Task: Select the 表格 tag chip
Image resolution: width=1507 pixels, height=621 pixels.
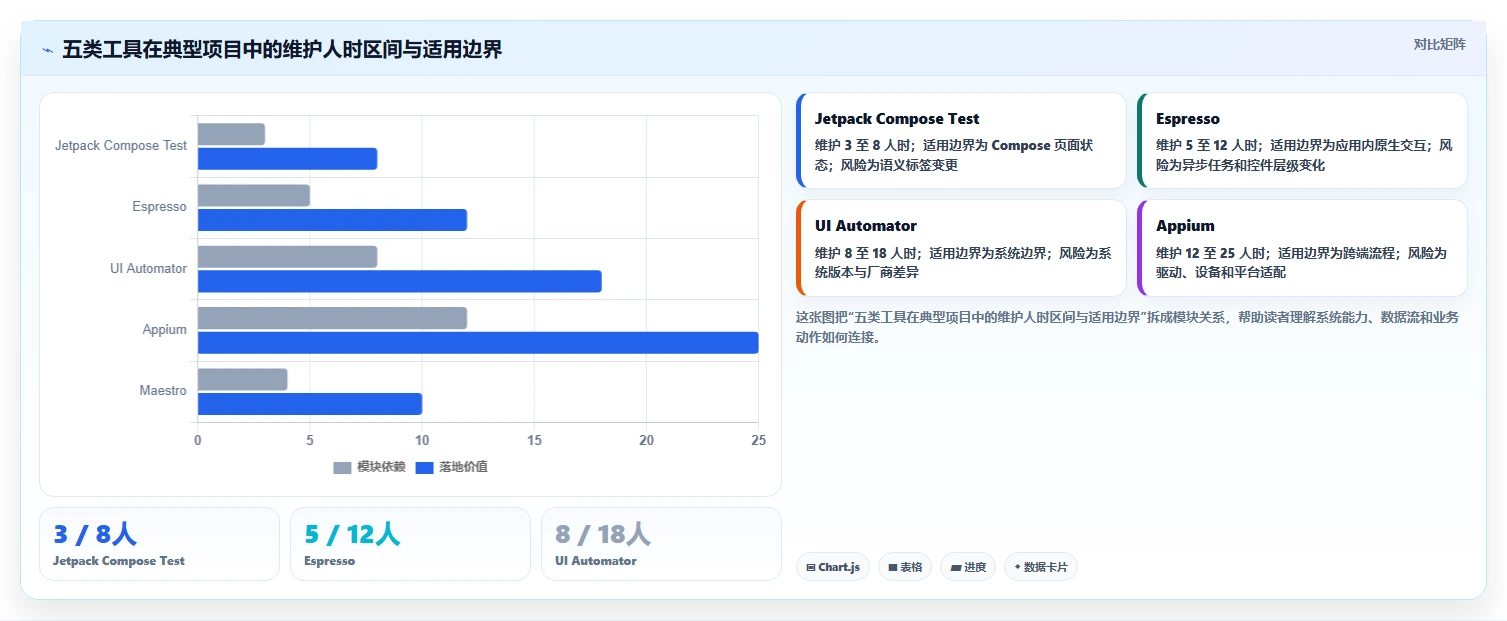Action: tap(905, 567)
